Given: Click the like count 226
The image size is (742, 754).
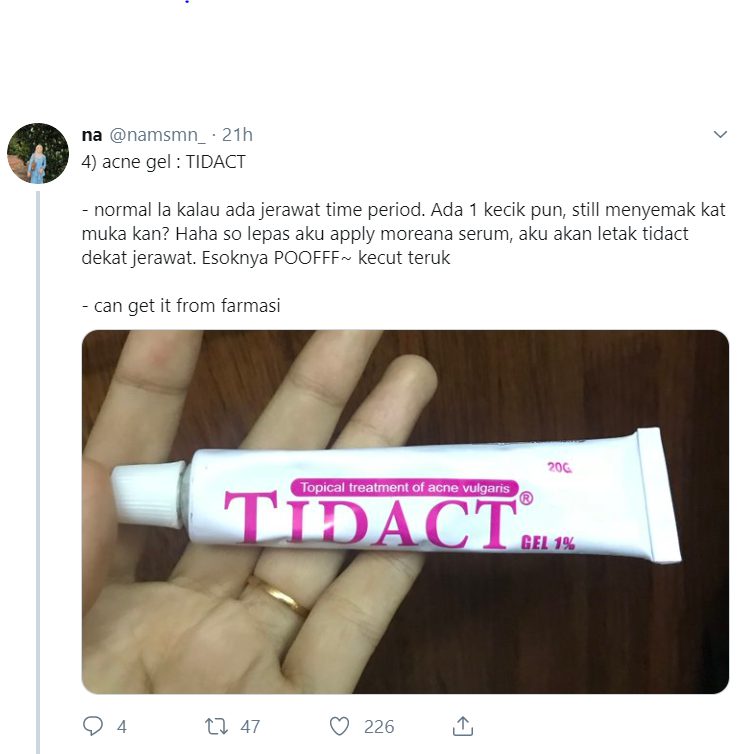Looking at the screenshot, I should pos(378,727).
